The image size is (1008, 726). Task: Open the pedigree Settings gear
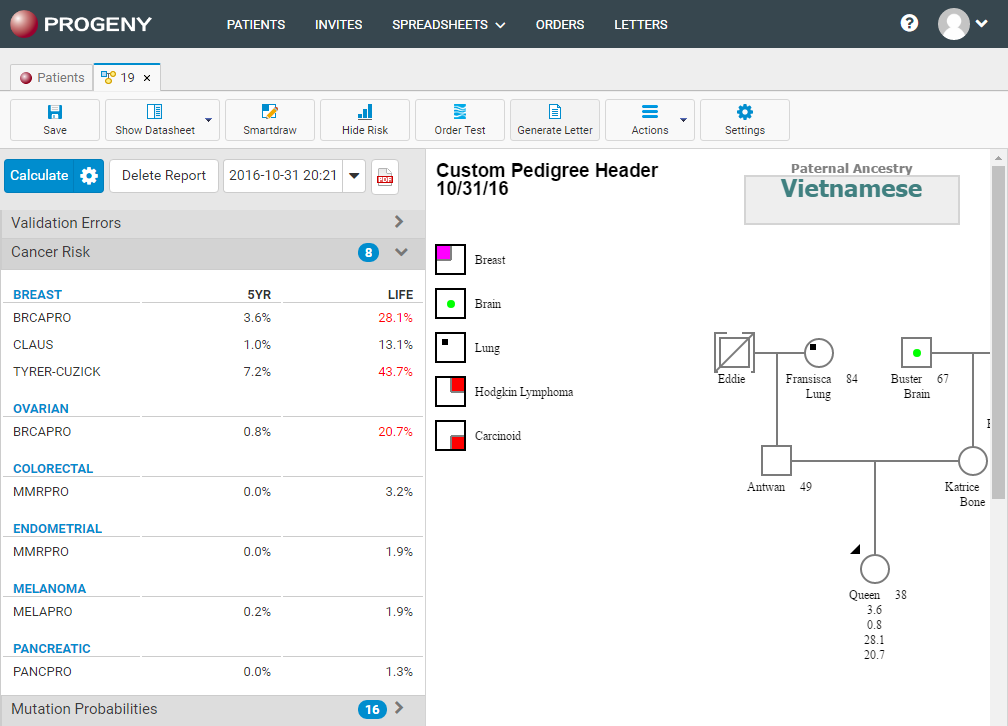pos(745,112)
